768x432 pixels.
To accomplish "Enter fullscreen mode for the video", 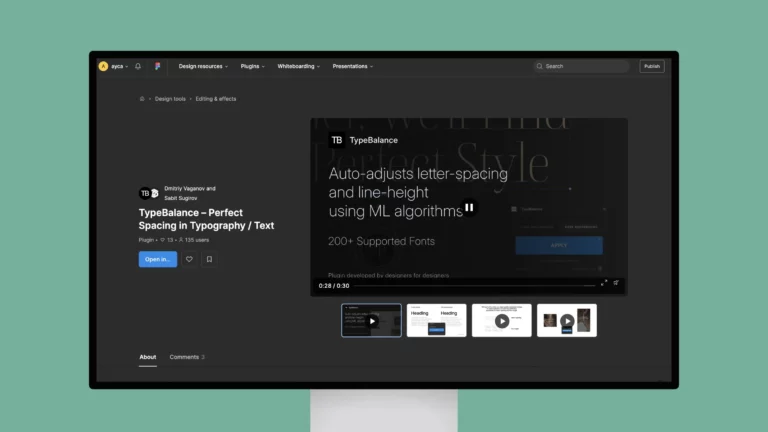I will [604, 284].
